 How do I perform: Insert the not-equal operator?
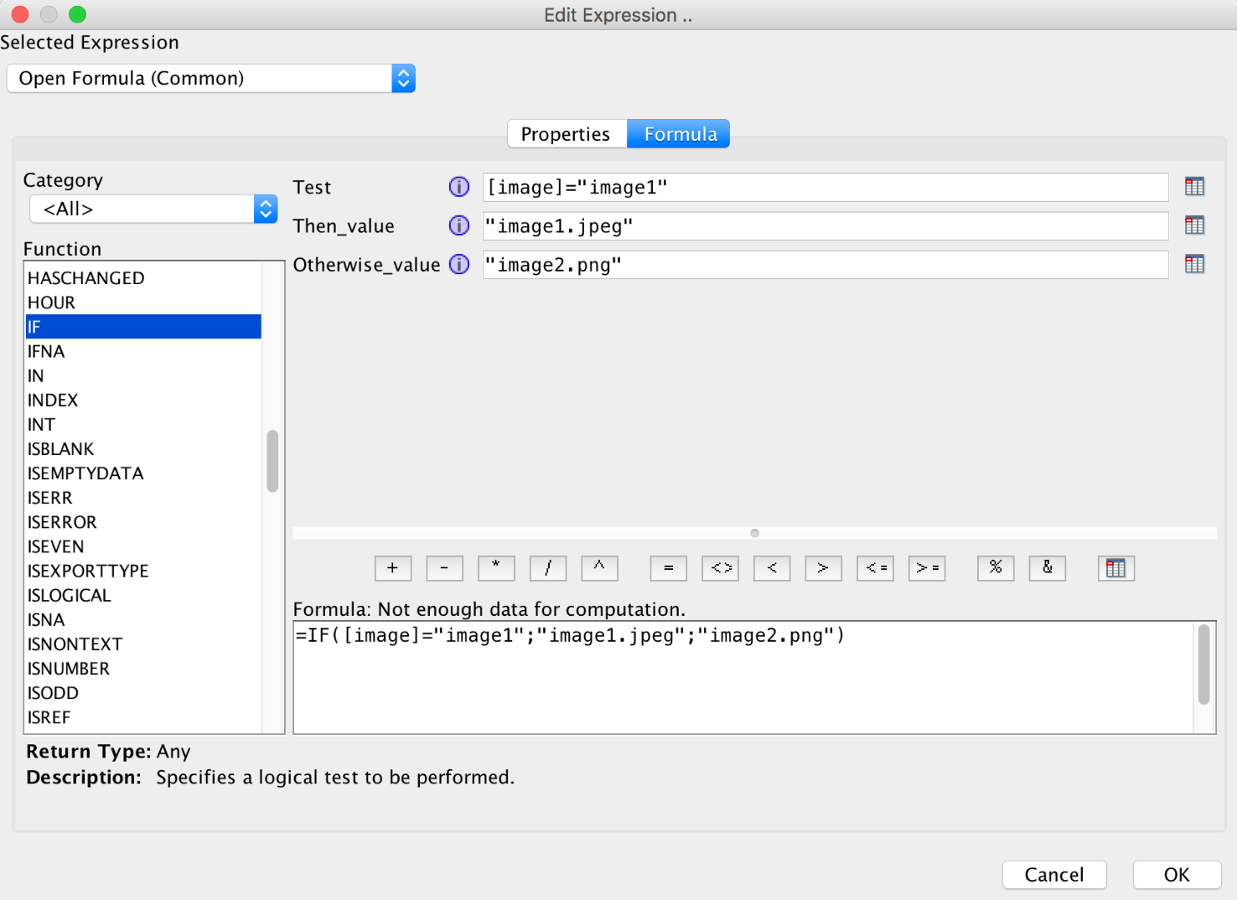[720, 568]
